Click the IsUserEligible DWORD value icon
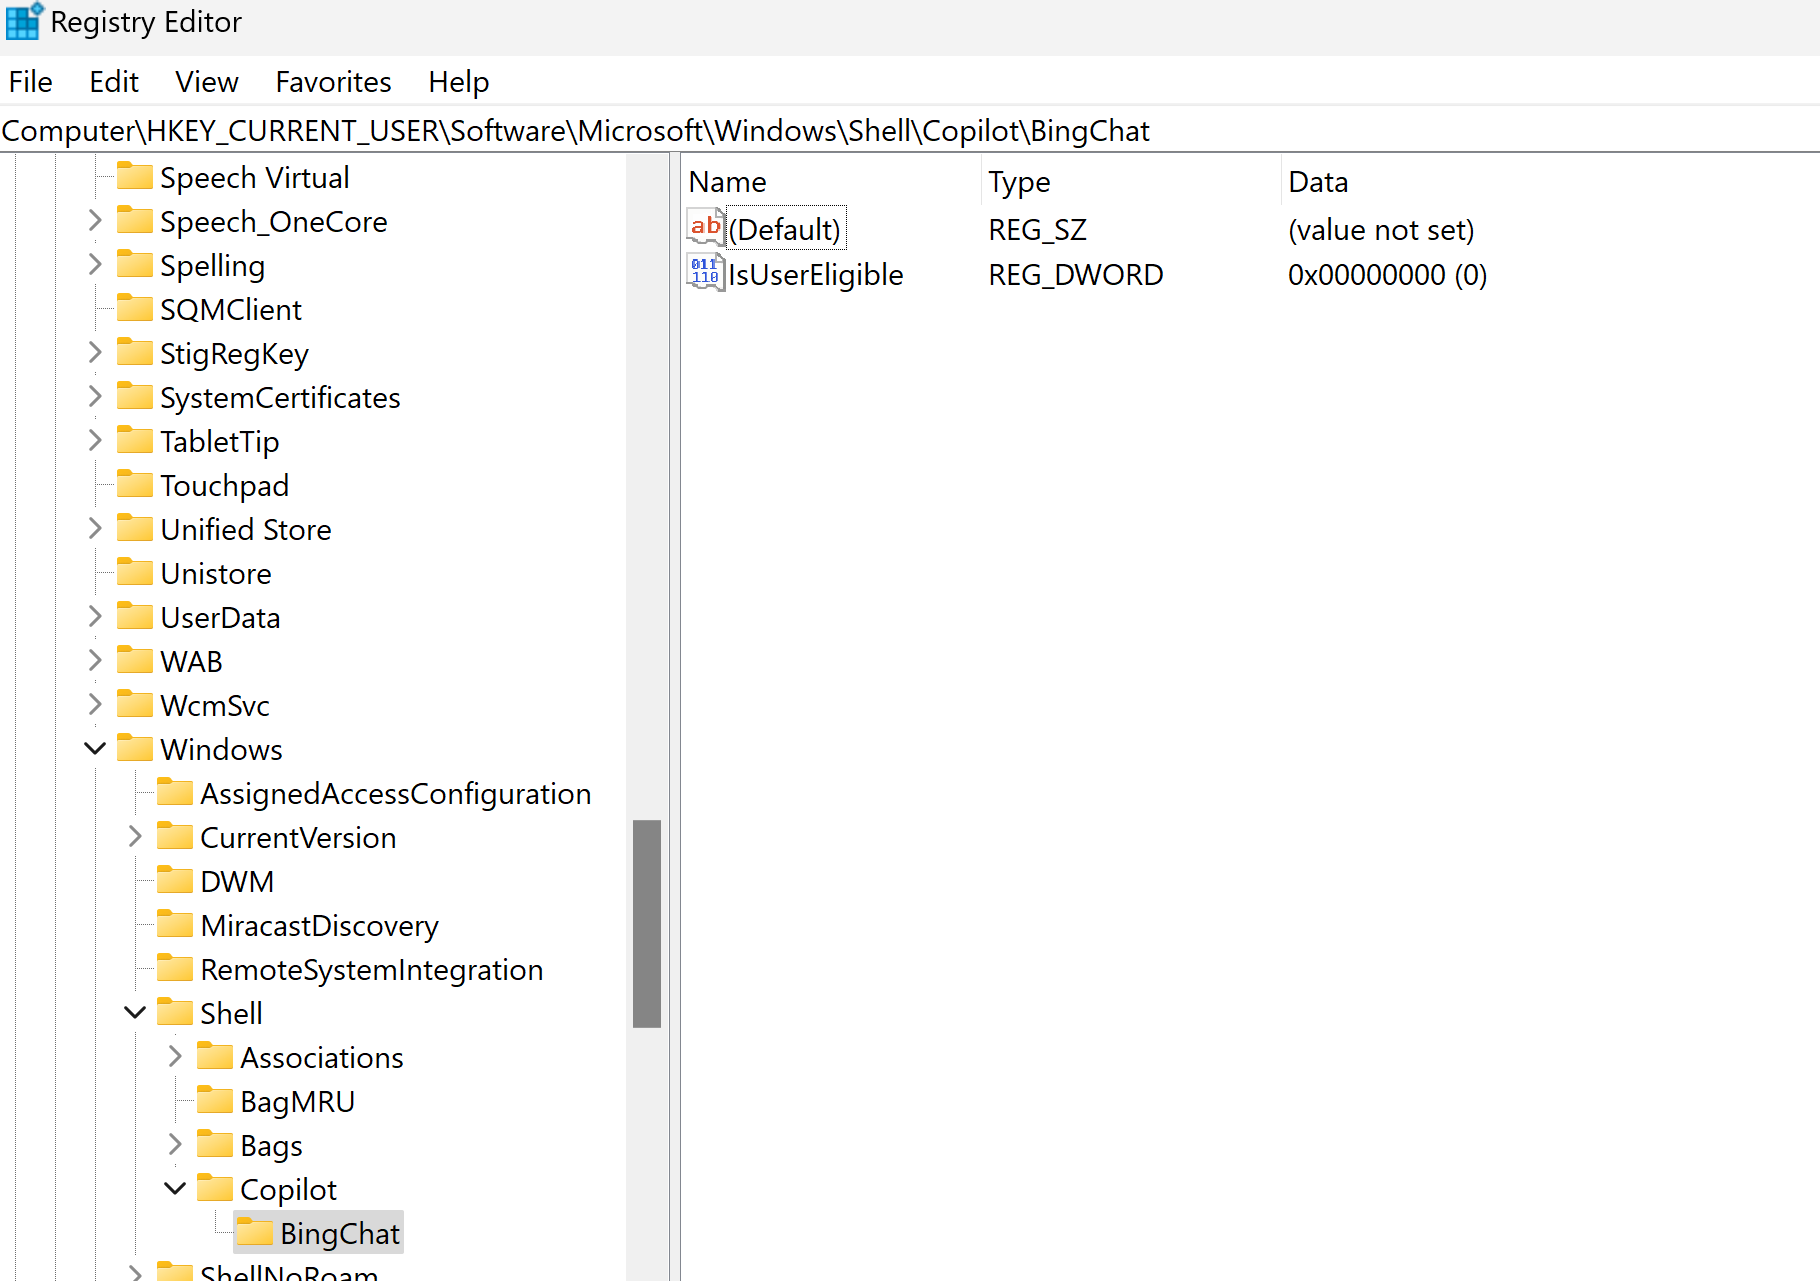This screenshot has height=1281, width=1820. 706,272
